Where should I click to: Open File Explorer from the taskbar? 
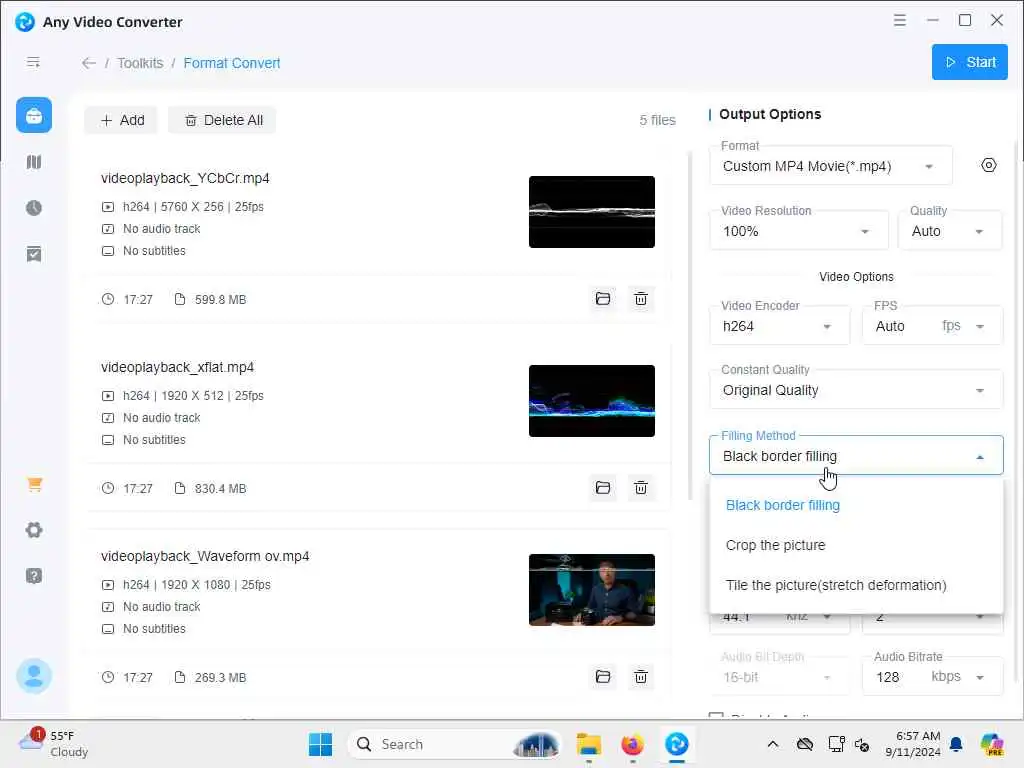click(588, 744)
